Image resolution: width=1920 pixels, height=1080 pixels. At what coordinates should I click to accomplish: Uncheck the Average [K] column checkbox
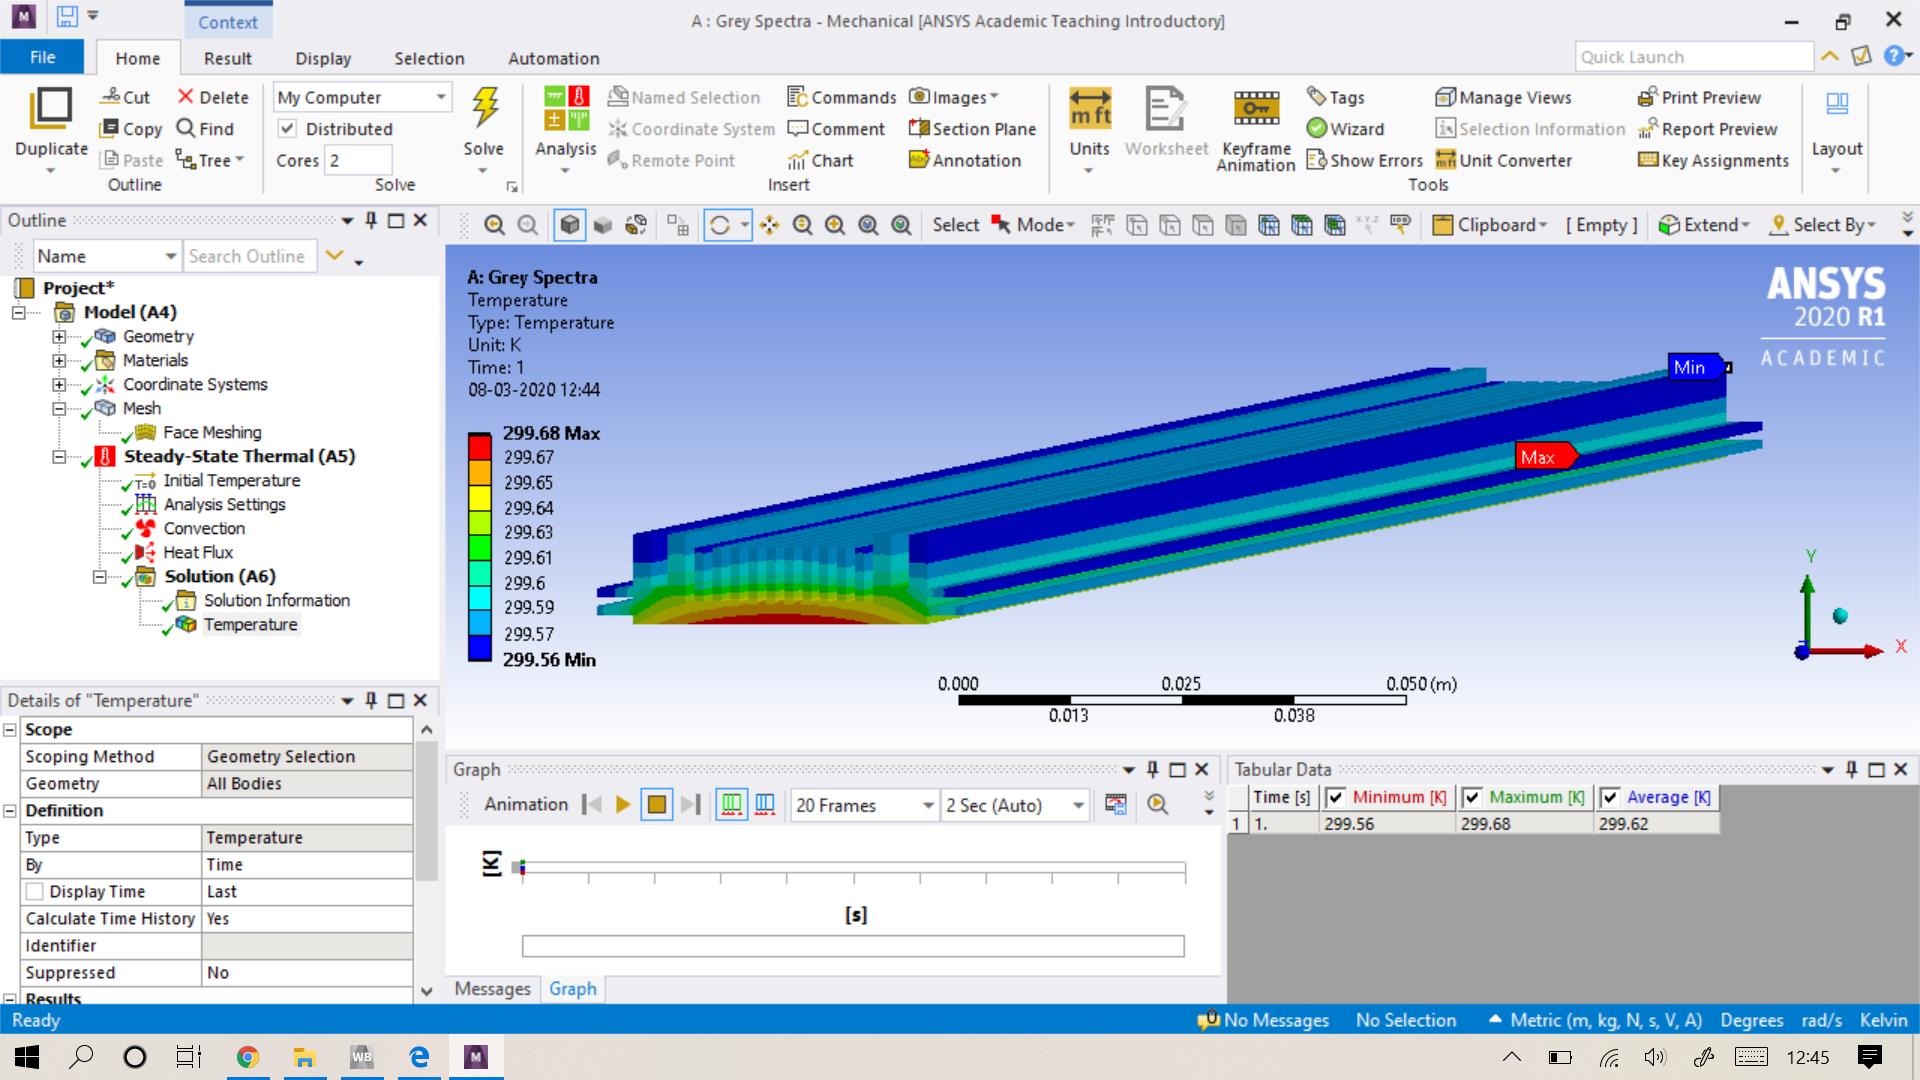coord(1610,797)
